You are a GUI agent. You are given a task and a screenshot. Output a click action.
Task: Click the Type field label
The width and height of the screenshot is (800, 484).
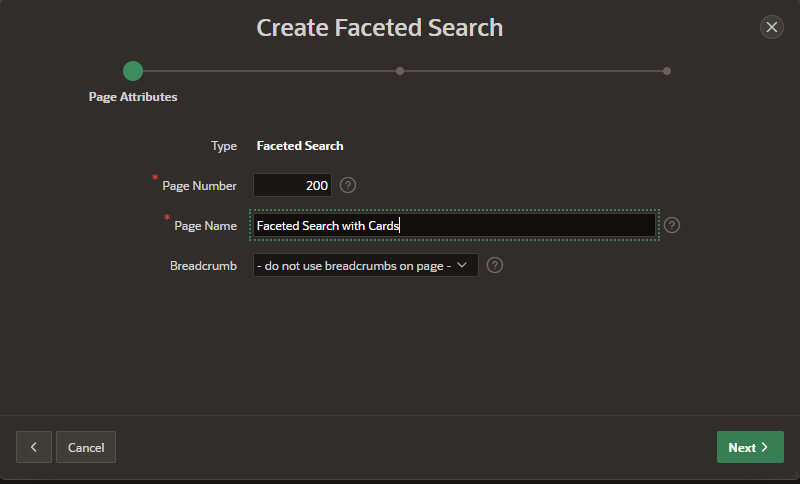coord(224,146)
